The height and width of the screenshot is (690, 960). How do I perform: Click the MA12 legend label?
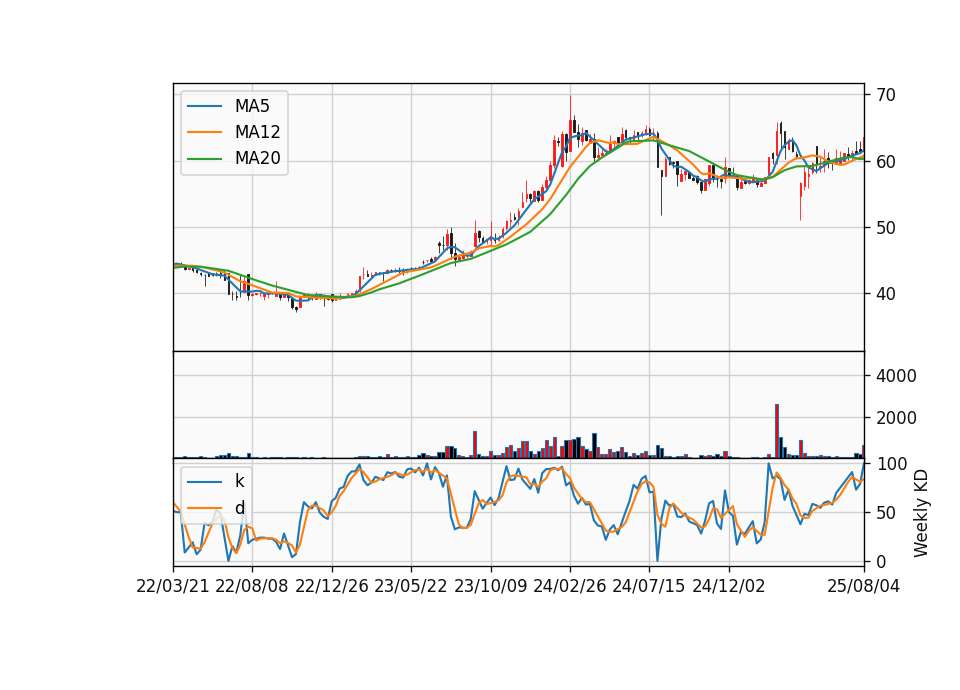pyautogui.click(x=257, y=132)
